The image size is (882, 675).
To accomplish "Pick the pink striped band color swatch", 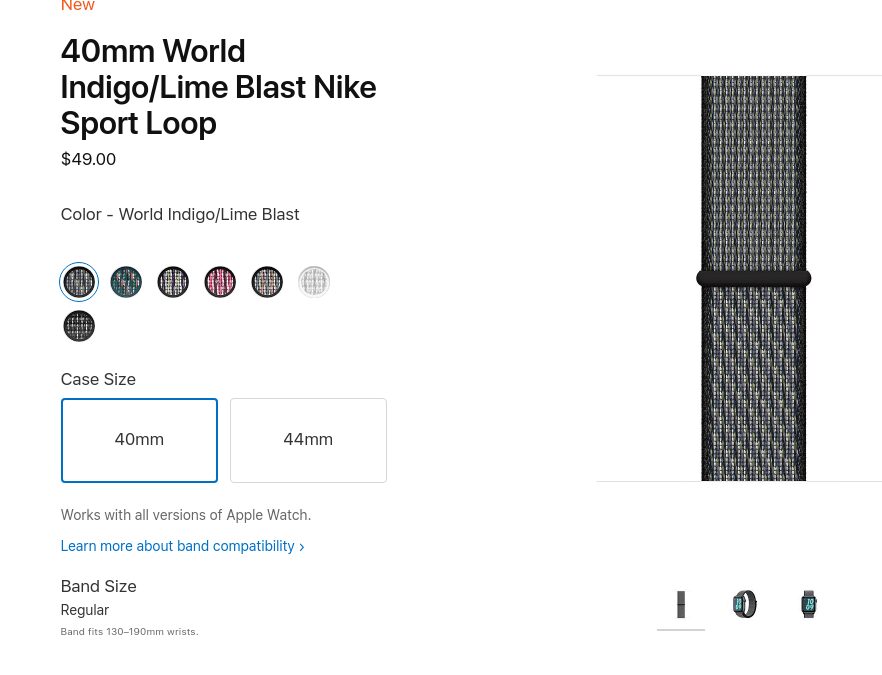I will [220, 282].
